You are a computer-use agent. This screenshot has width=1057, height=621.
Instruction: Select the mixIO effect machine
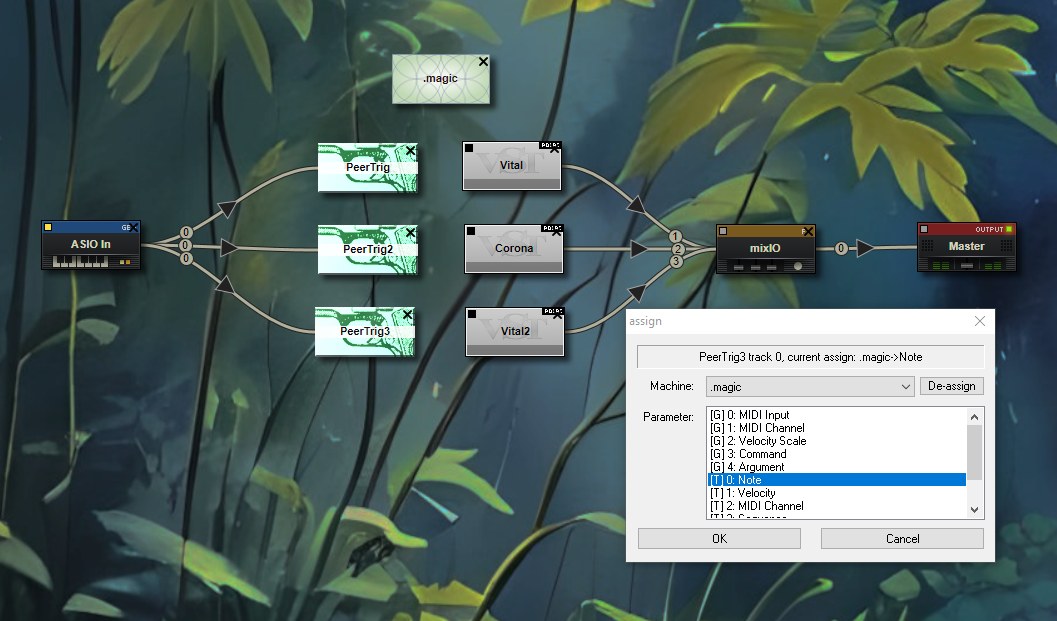pyautogui.click(x=766, y=249)
